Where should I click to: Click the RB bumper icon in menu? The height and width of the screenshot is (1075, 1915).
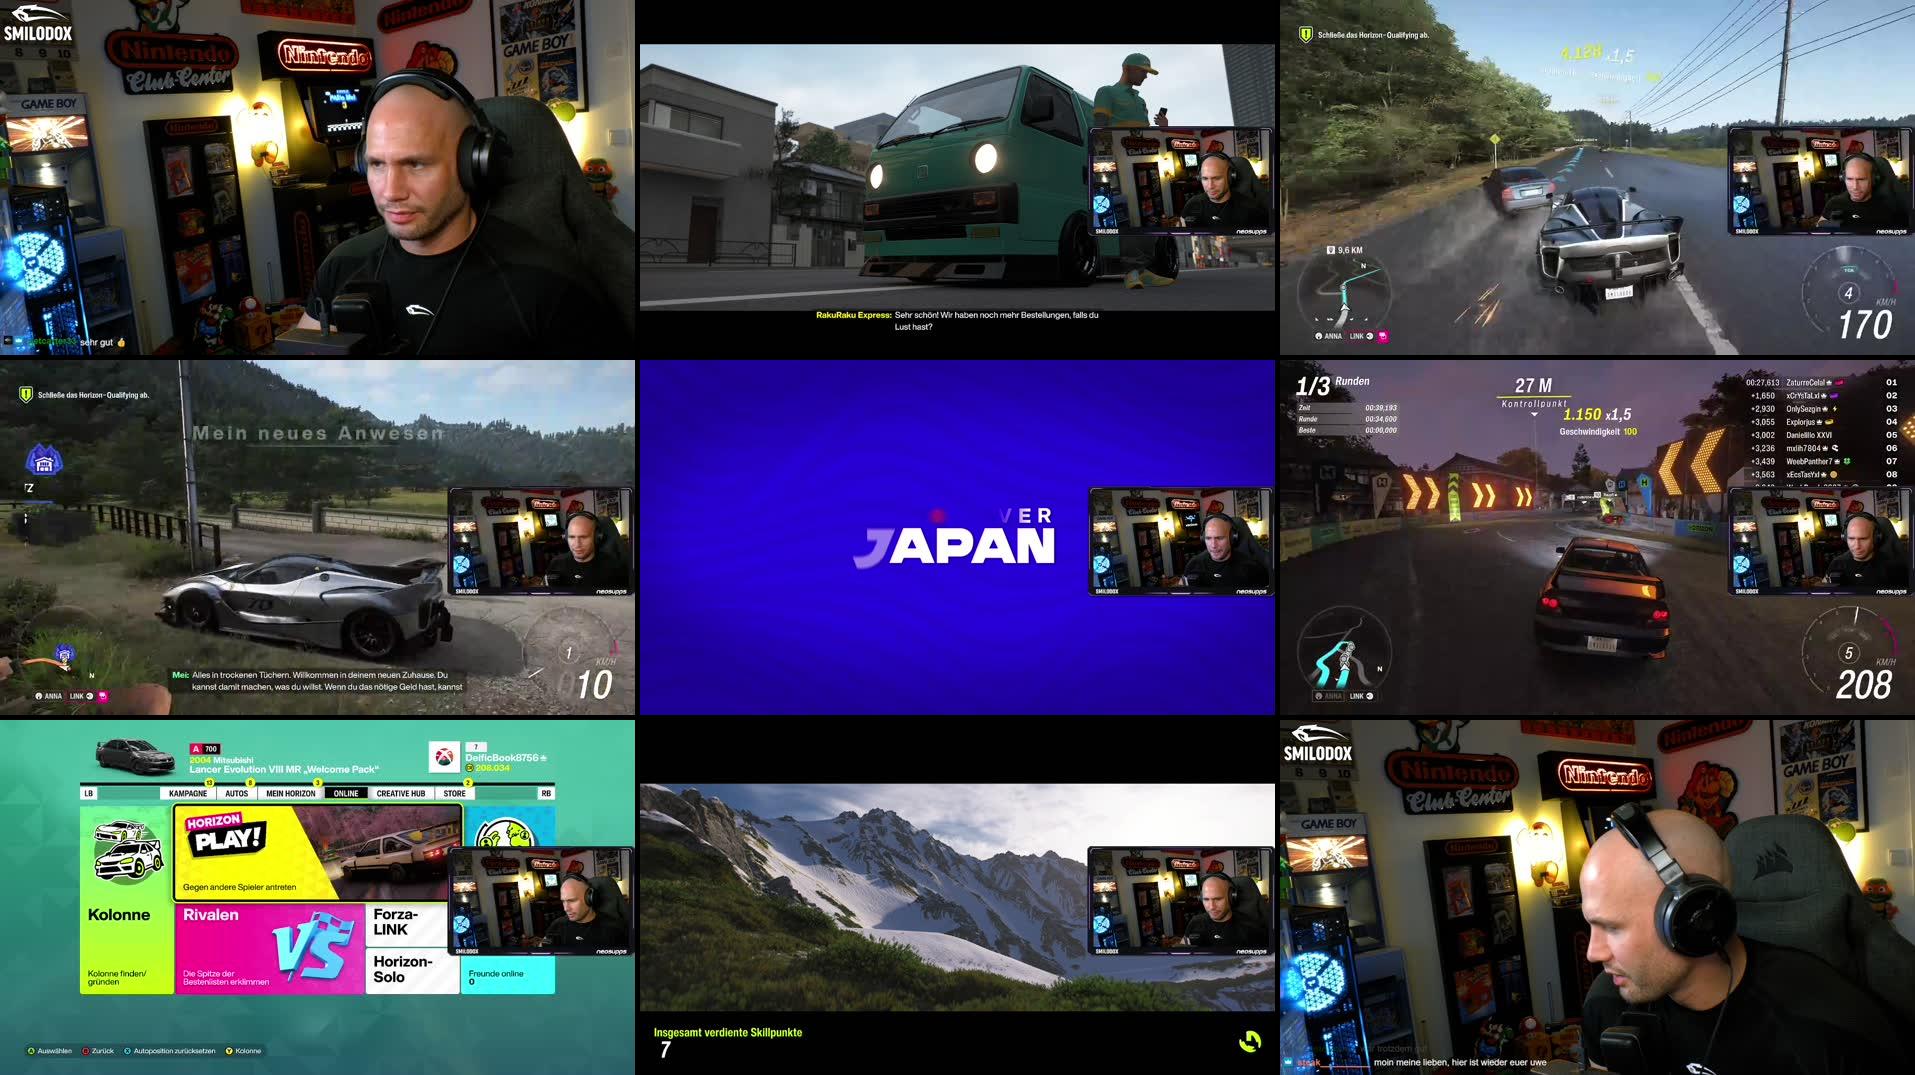pyautogui.click(x=546, y=793)
